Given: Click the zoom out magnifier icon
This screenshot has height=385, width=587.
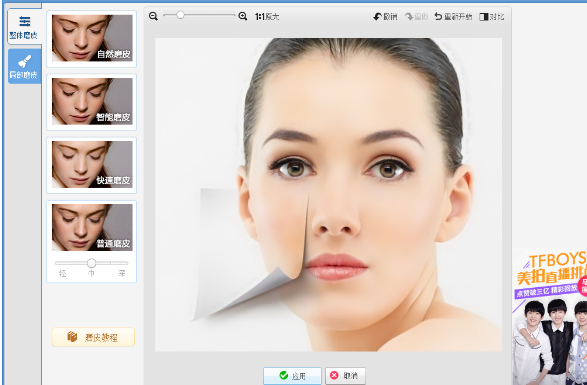Looking at the screenshot, I should [x=153, y=16].
